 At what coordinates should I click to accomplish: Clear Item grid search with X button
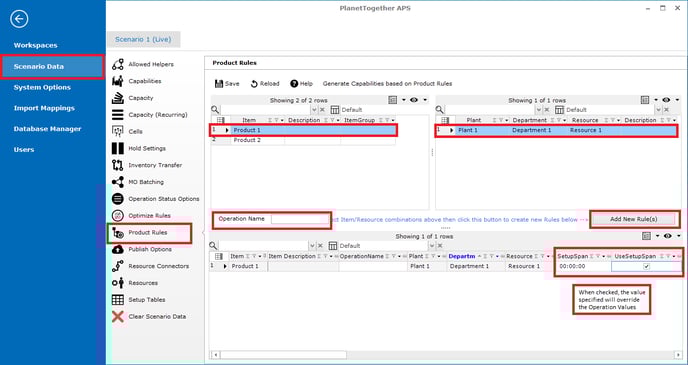point(322,110)
